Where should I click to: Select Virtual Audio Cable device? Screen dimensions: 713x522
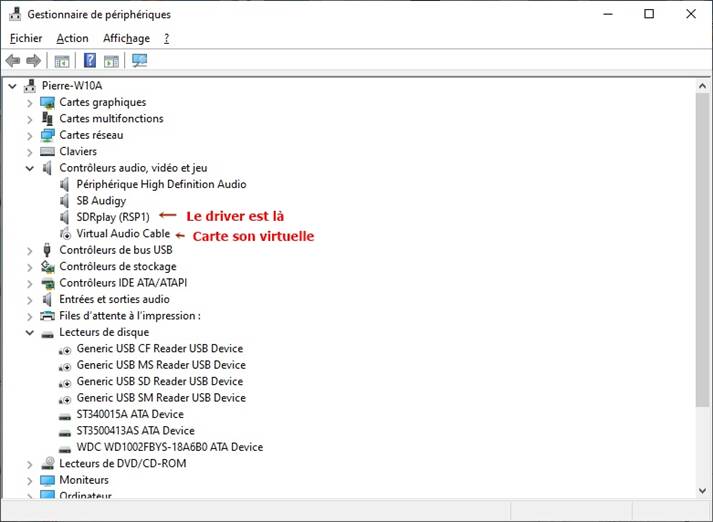(123, 233)
